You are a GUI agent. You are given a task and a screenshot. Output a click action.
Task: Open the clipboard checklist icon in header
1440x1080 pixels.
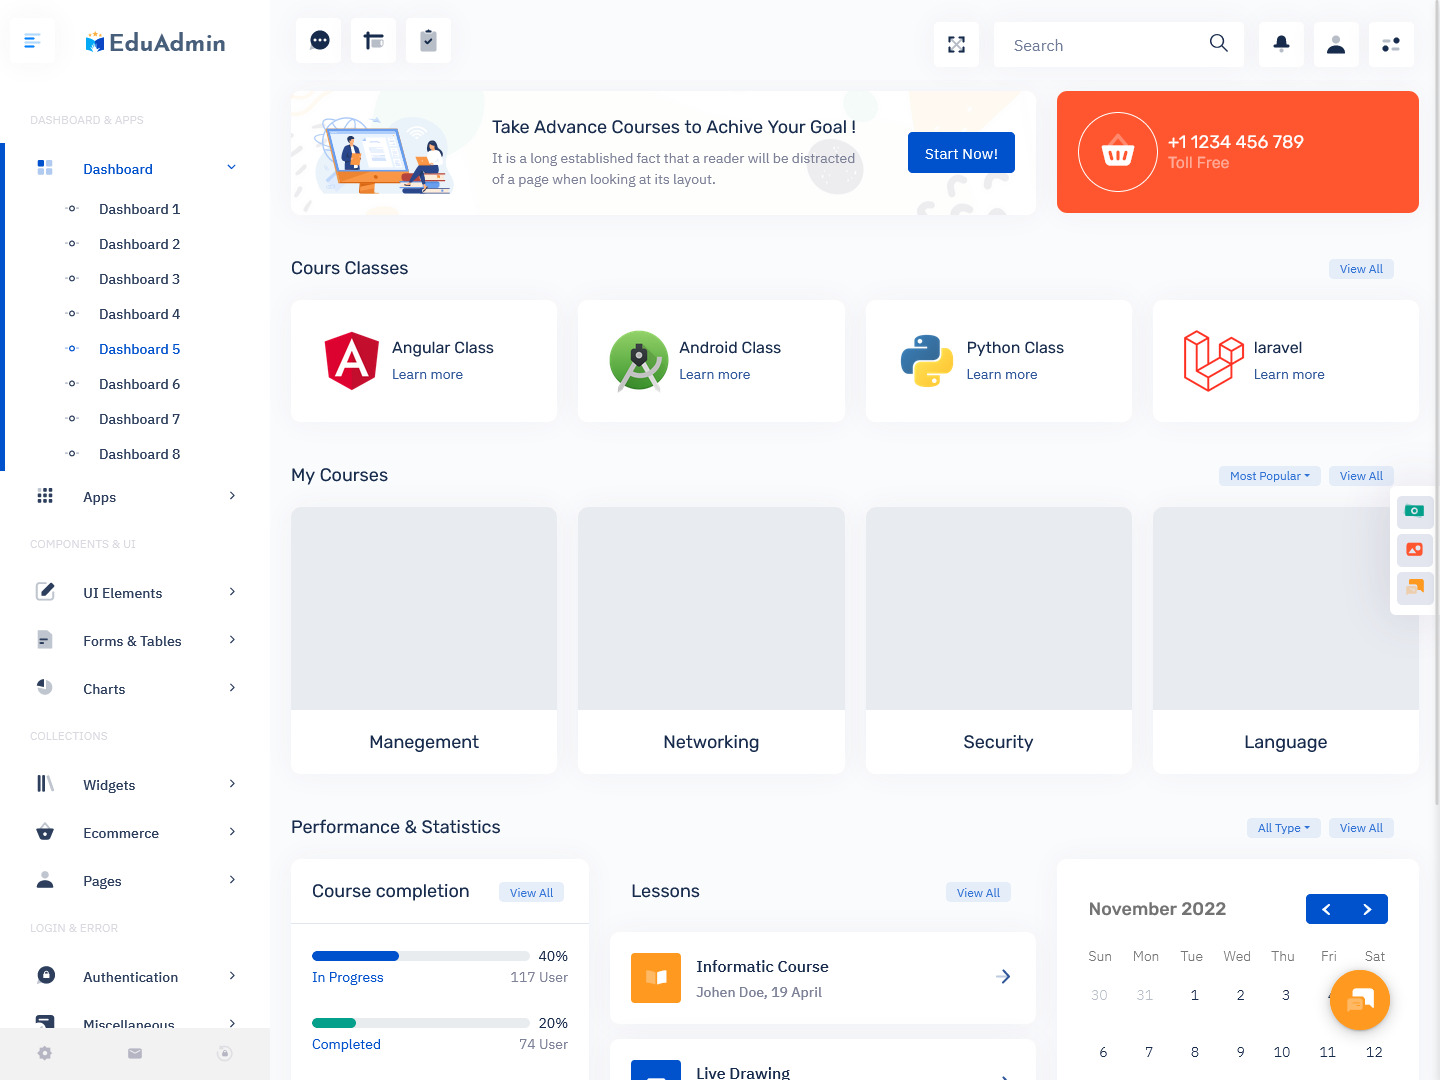[x=428, y=40]
